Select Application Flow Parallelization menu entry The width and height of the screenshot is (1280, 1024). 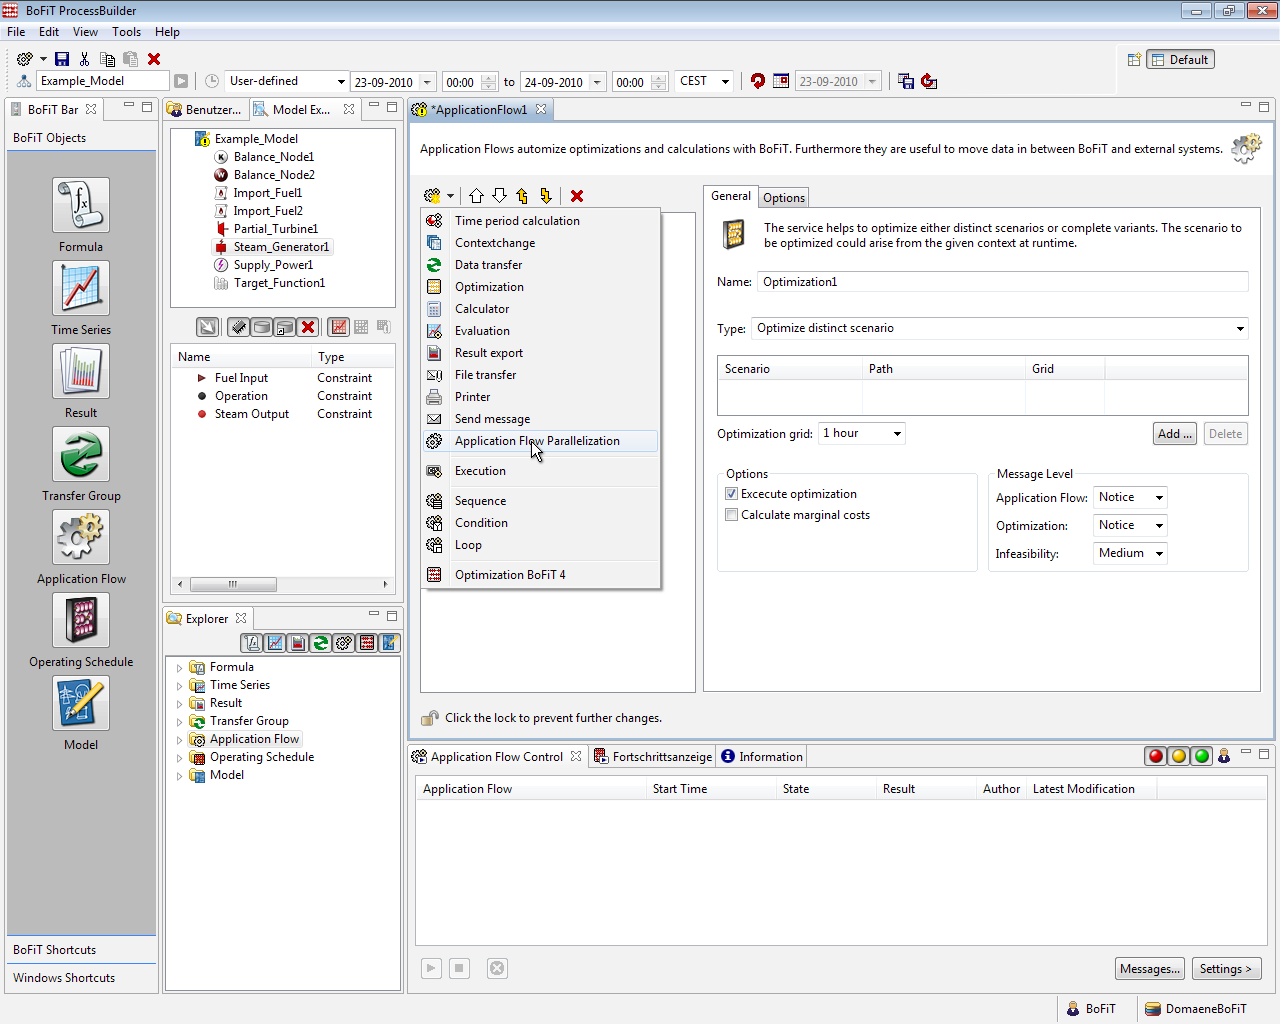click(541, 441)
